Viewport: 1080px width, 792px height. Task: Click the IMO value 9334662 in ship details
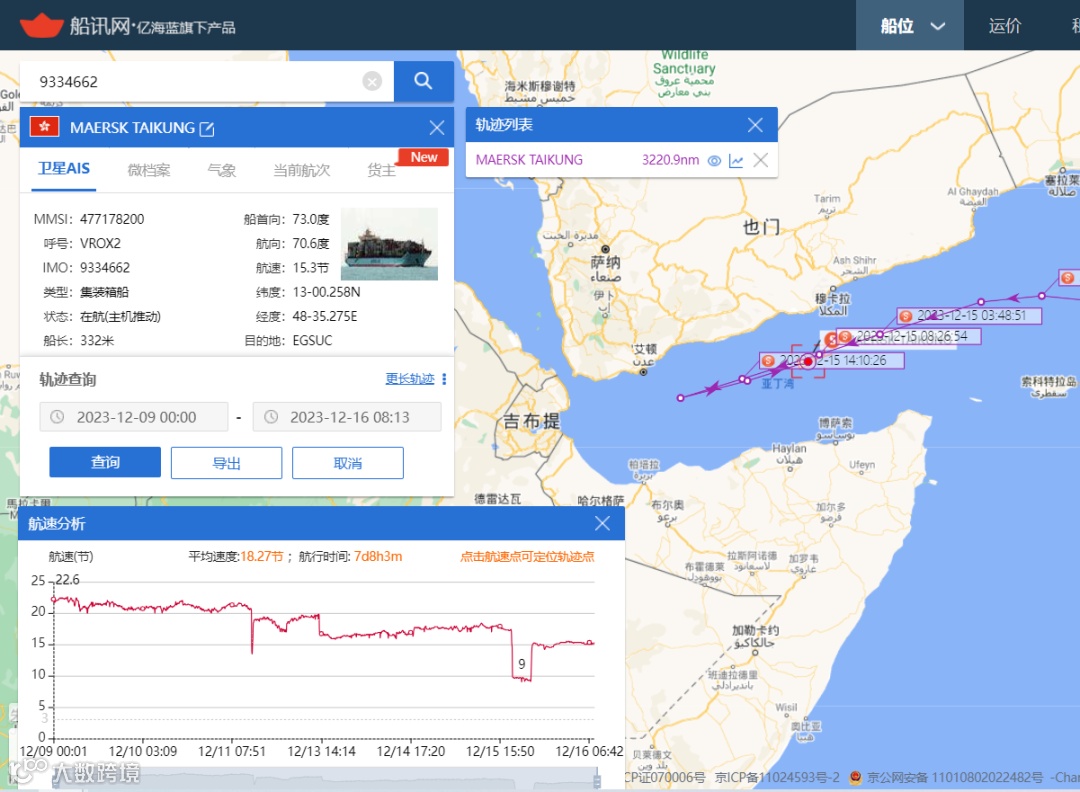[x=105, y=268]
